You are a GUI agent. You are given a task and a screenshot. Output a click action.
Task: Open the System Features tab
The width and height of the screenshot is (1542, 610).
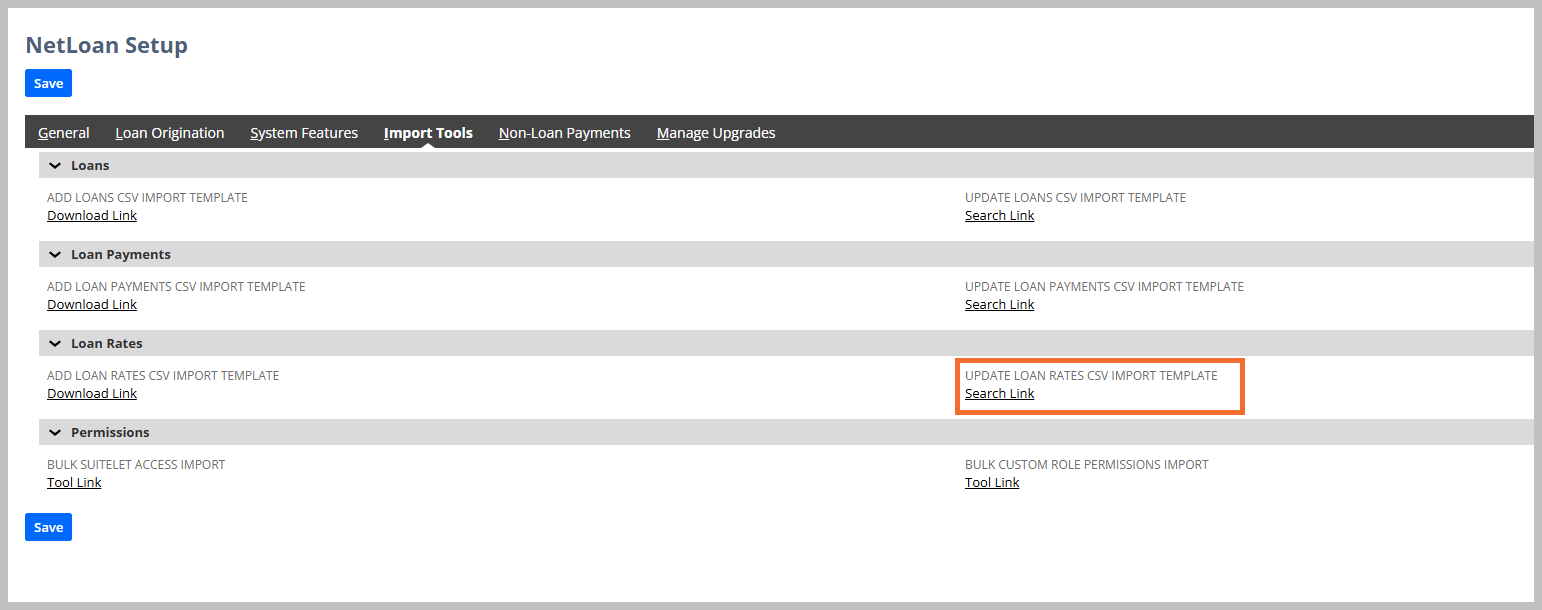pos(304,133)
